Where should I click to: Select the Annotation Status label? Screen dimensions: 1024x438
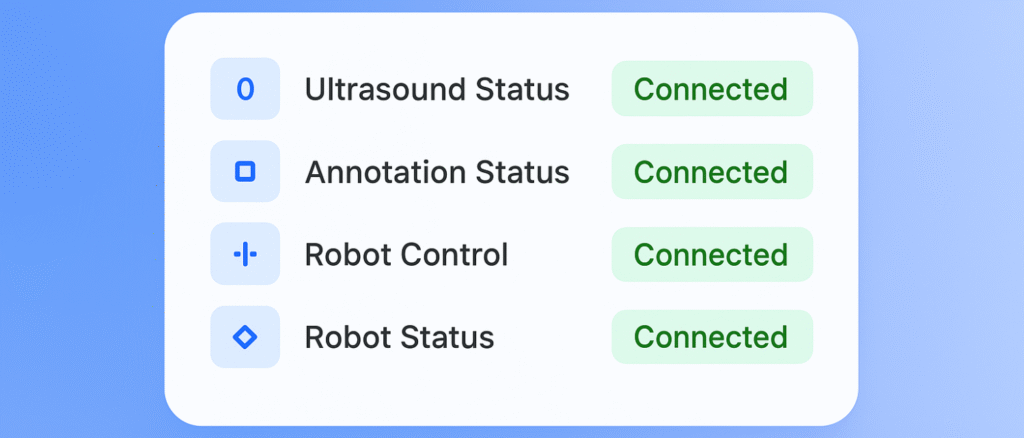tap(437, 173)
